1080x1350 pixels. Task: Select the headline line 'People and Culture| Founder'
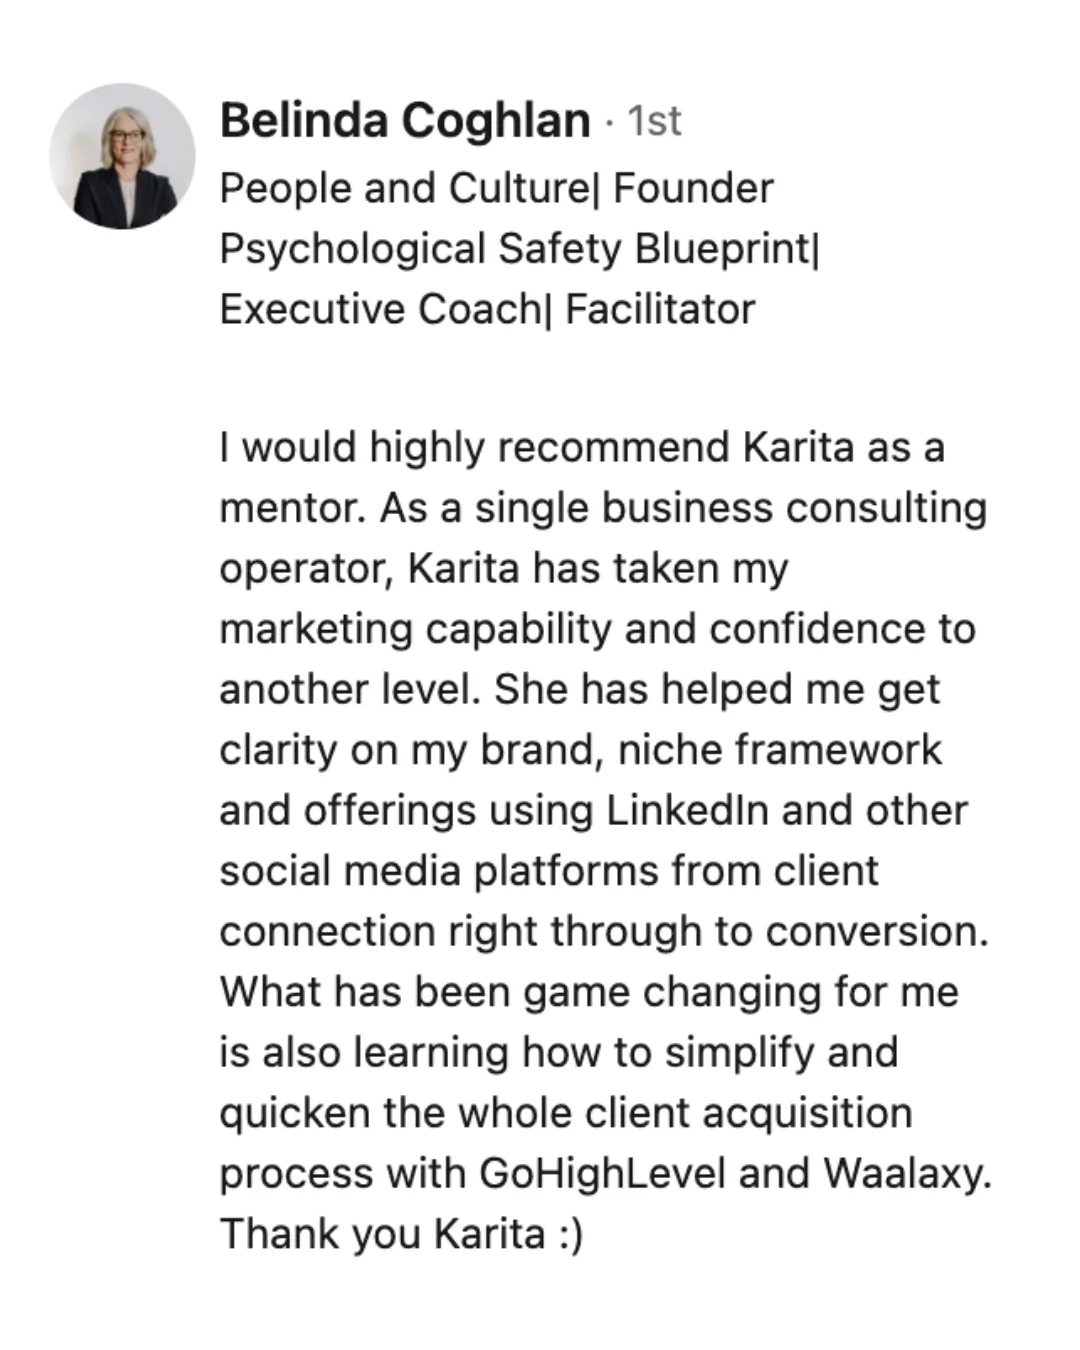(496, 188)
